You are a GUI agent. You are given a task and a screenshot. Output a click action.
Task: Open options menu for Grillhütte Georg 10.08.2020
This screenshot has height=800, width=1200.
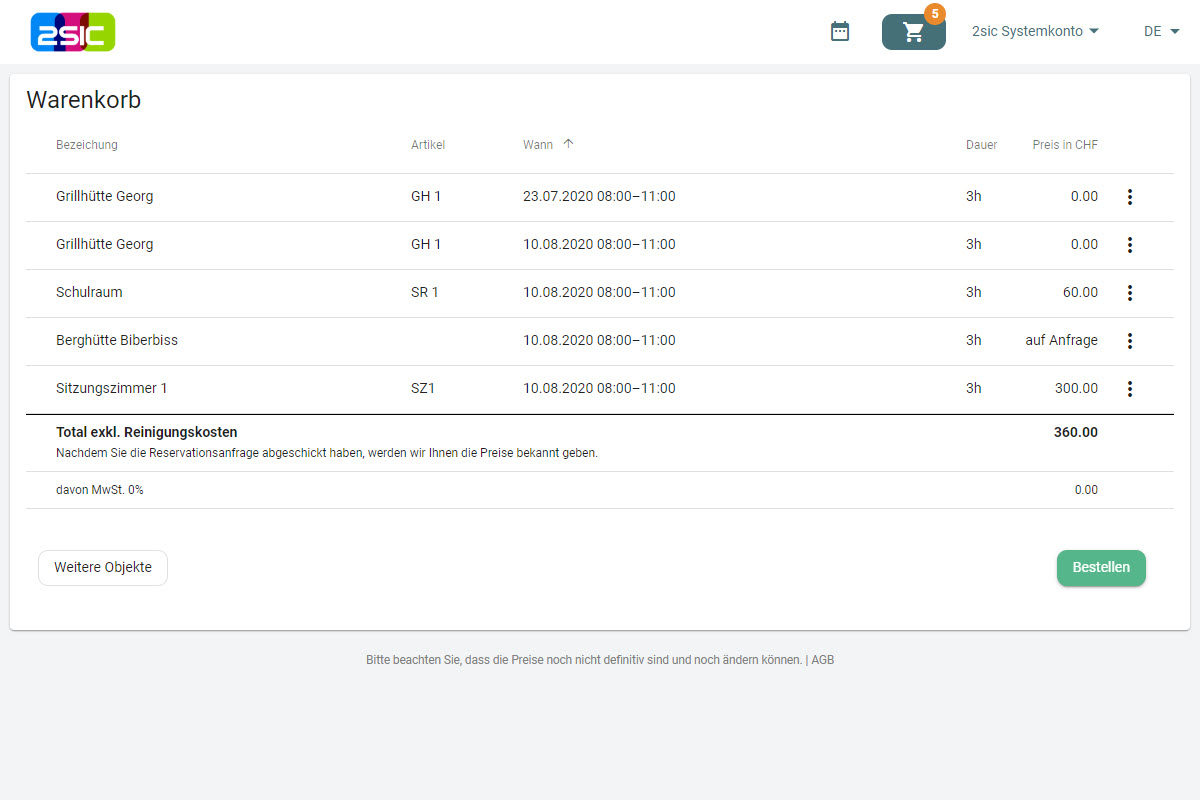click(x=1130, y=245)
